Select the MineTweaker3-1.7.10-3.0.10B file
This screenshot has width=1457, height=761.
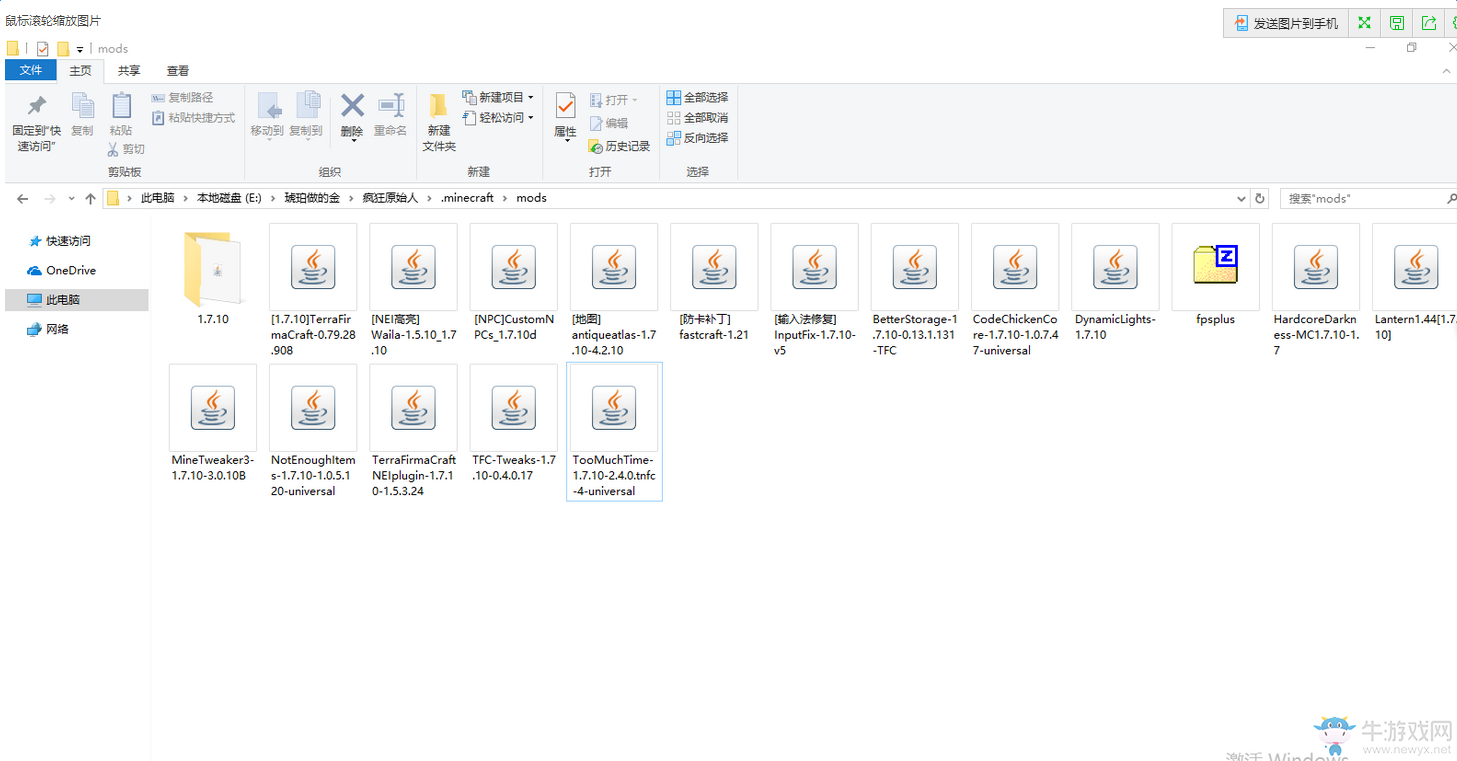(x=213, y=423)
